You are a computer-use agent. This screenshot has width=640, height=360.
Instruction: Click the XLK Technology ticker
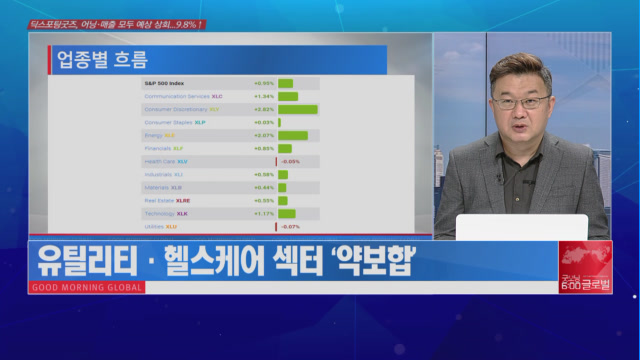[182, 214]
